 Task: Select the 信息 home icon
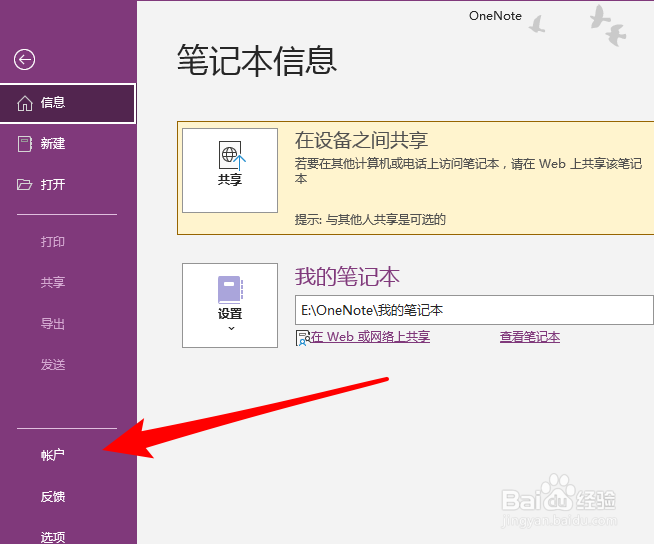pos(25,103)
